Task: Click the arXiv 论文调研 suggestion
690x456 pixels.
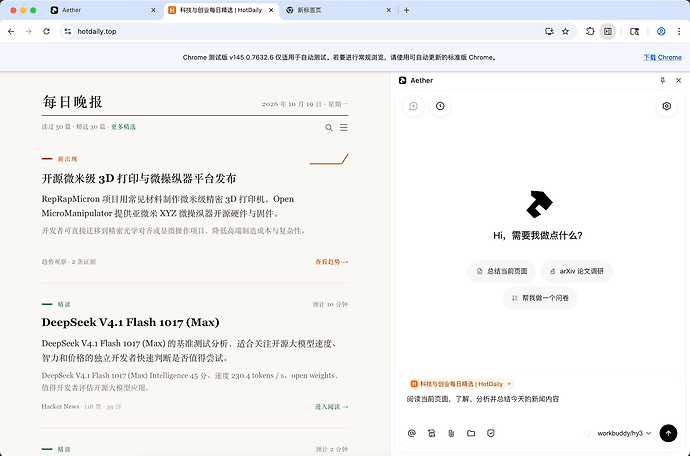Action: (576, 271)
